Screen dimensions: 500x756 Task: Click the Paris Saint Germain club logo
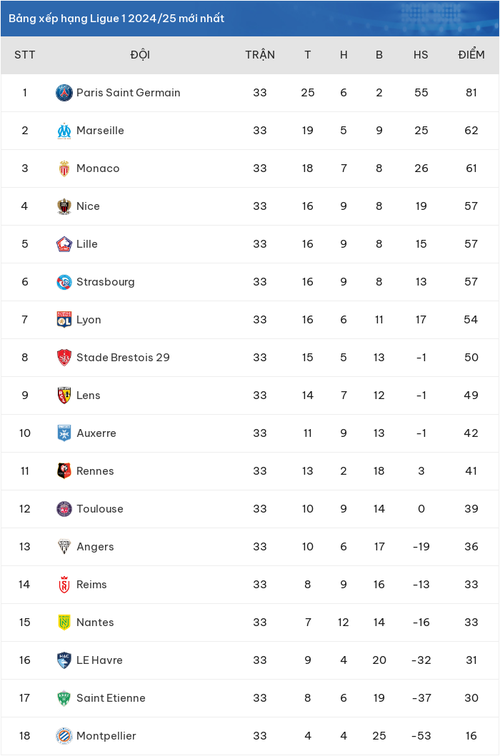[x=64, y=93]
